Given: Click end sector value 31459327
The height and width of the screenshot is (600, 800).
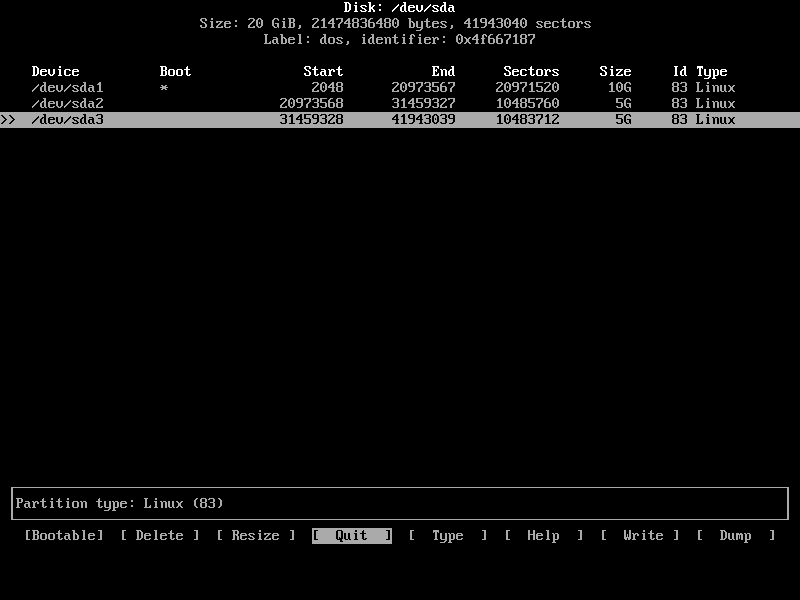Looking at the screenshot, I should coord(423,104).
